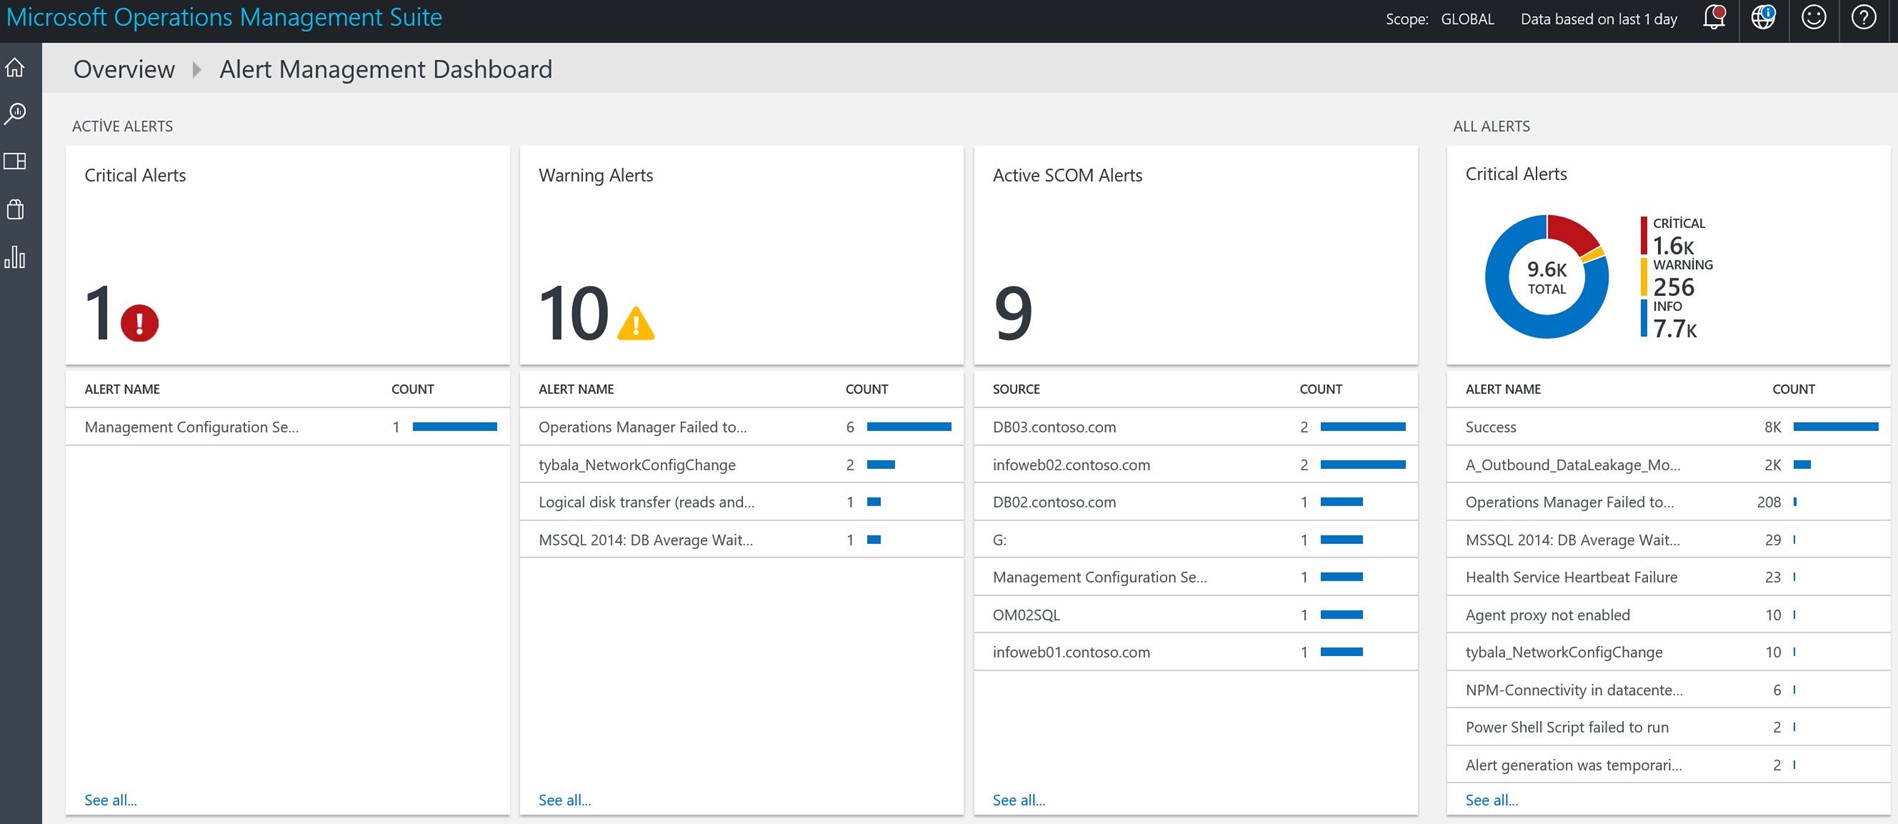Screen dimensions: 1898x824
Task: Open the active Critical Alerts count tile
Action: click(x=288, y=255)
